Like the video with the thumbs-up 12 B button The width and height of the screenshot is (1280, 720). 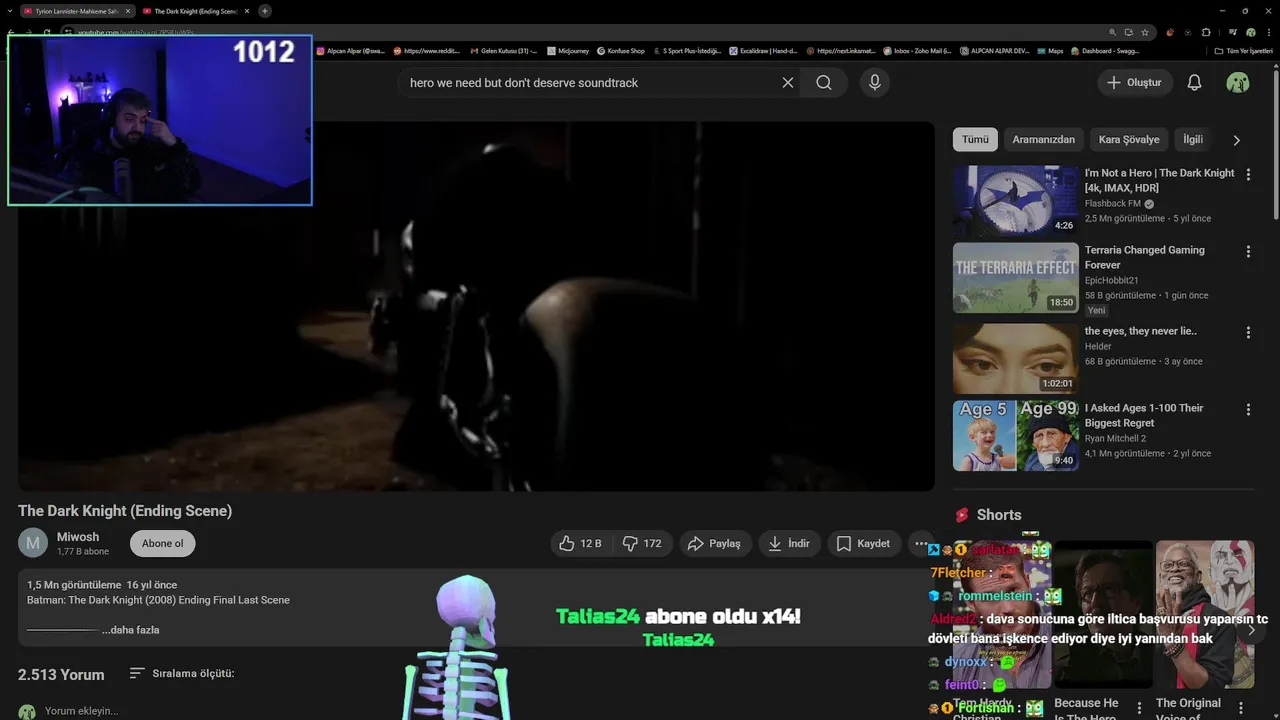point(580,544)
